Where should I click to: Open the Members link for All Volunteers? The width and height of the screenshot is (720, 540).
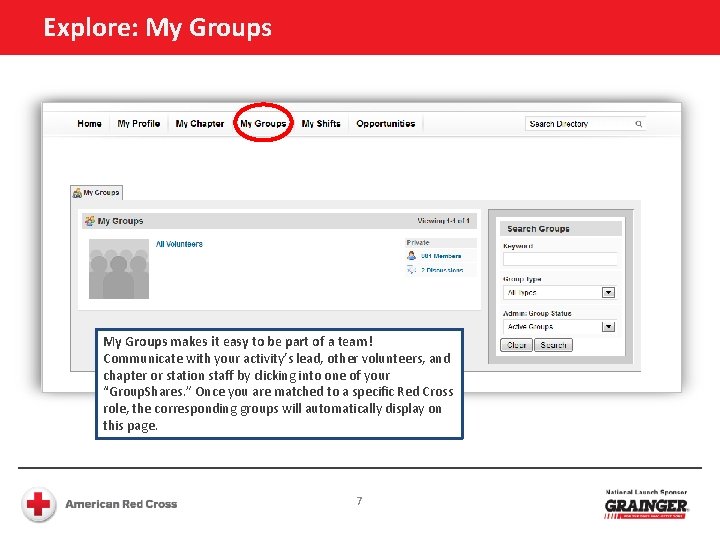coord(441,256)
